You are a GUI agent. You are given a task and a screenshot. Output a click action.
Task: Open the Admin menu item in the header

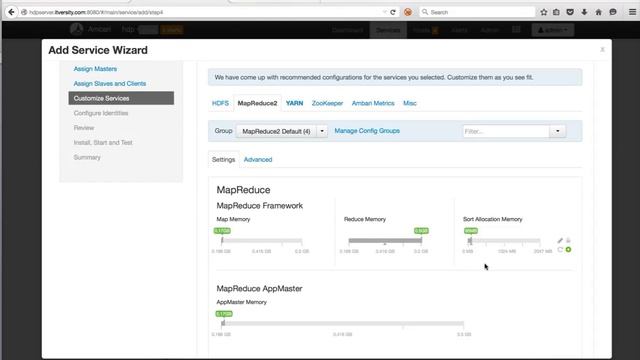tap(489, 30)
